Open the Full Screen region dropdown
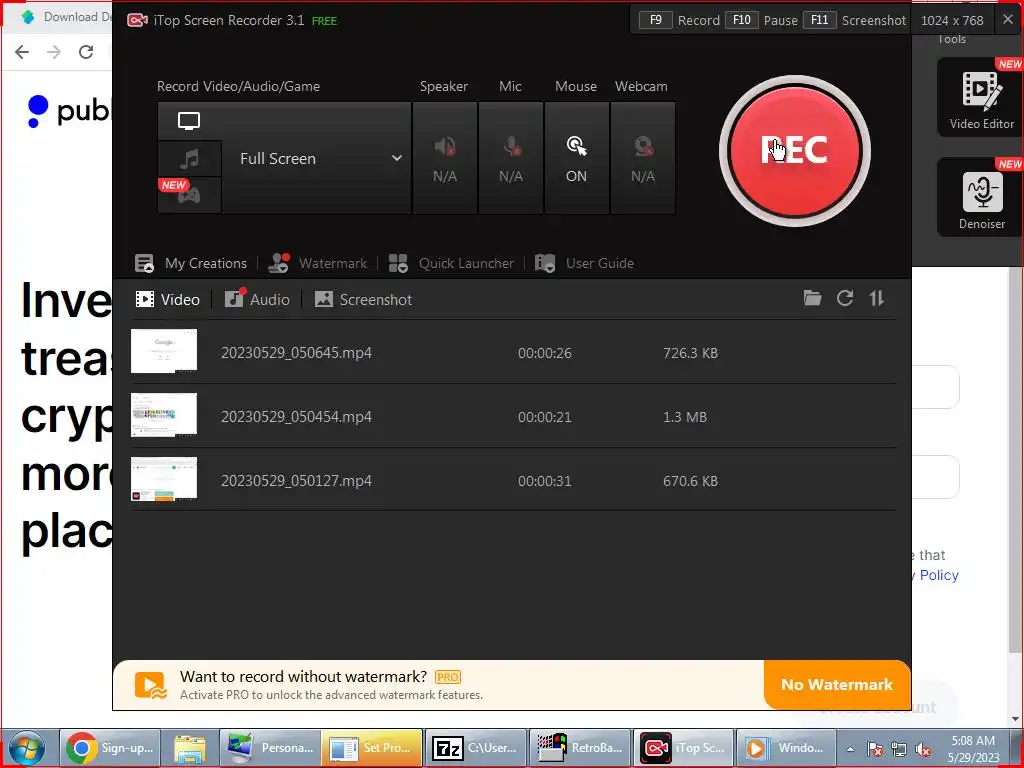The image size is (1024, 768). [x=317, y=158]
